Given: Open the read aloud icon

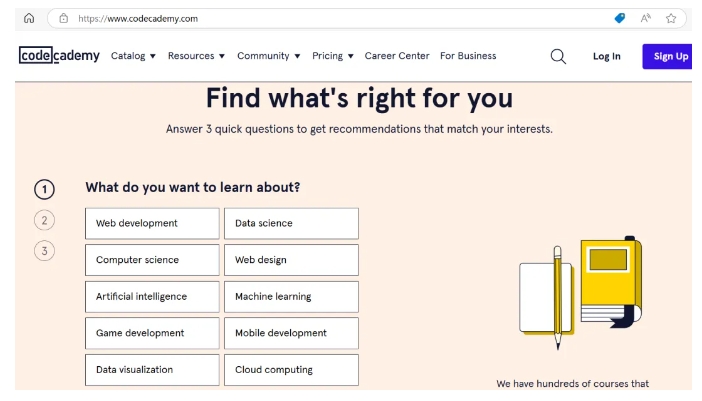Looking at the screenshot, I should tap(646, 18).
